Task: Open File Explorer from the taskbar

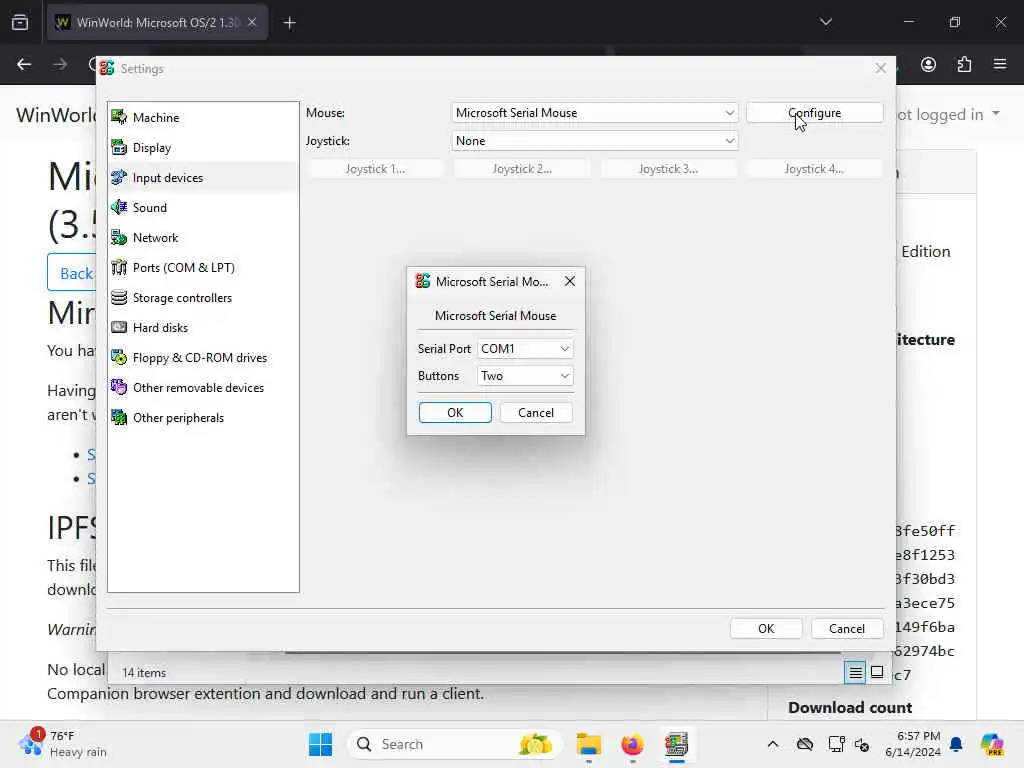Action: tap(588, 744)
